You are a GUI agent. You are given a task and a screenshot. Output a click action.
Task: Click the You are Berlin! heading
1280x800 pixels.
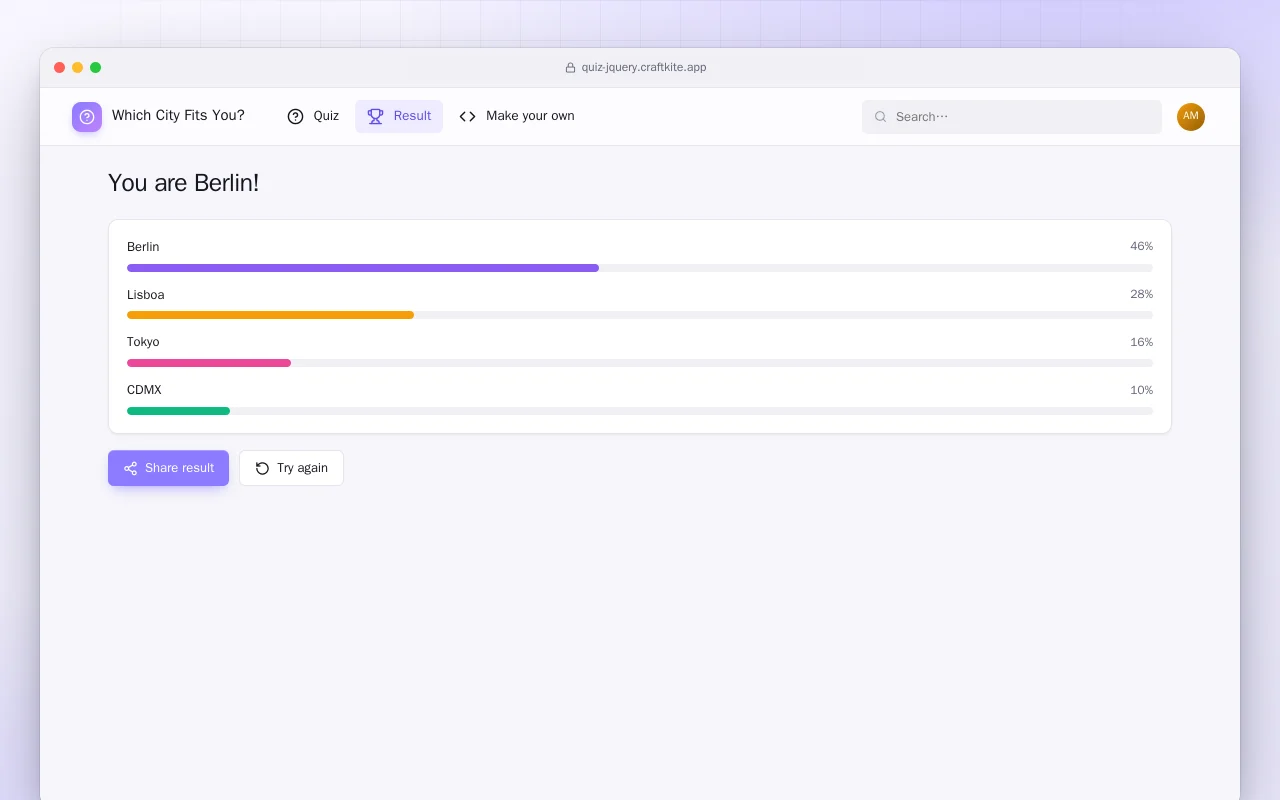(183, 183)
